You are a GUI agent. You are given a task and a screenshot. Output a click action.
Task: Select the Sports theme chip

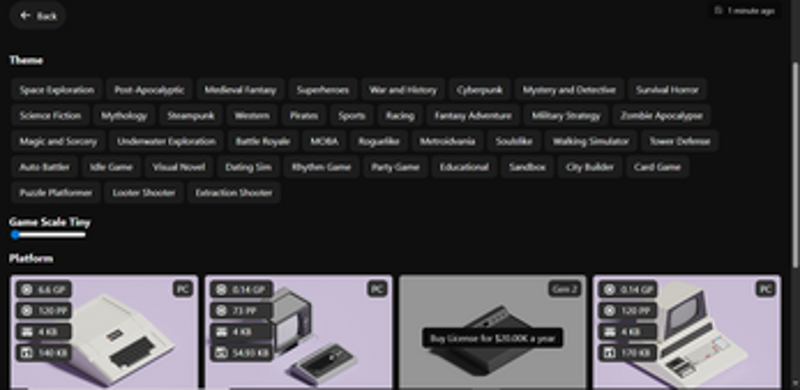coord(352,115)
